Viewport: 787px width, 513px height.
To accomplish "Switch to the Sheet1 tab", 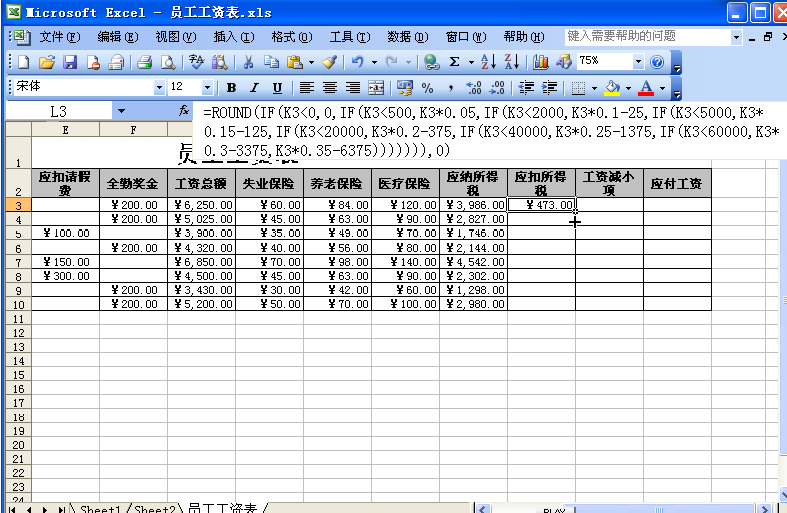I will pos(100,508).
